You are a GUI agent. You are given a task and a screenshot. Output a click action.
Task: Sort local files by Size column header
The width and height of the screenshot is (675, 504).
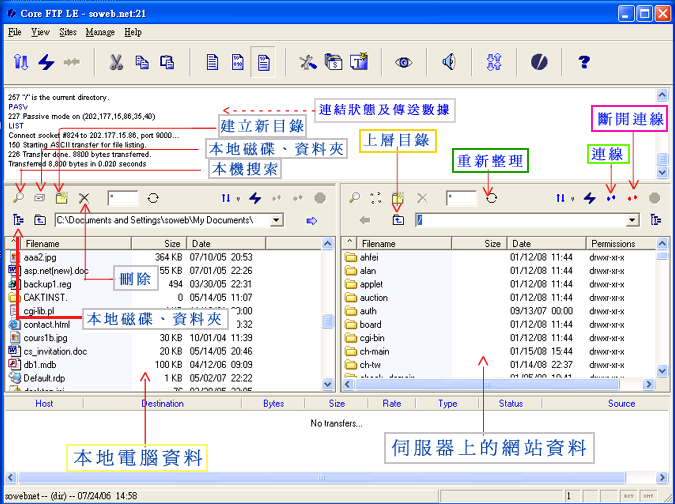[172, 243]
